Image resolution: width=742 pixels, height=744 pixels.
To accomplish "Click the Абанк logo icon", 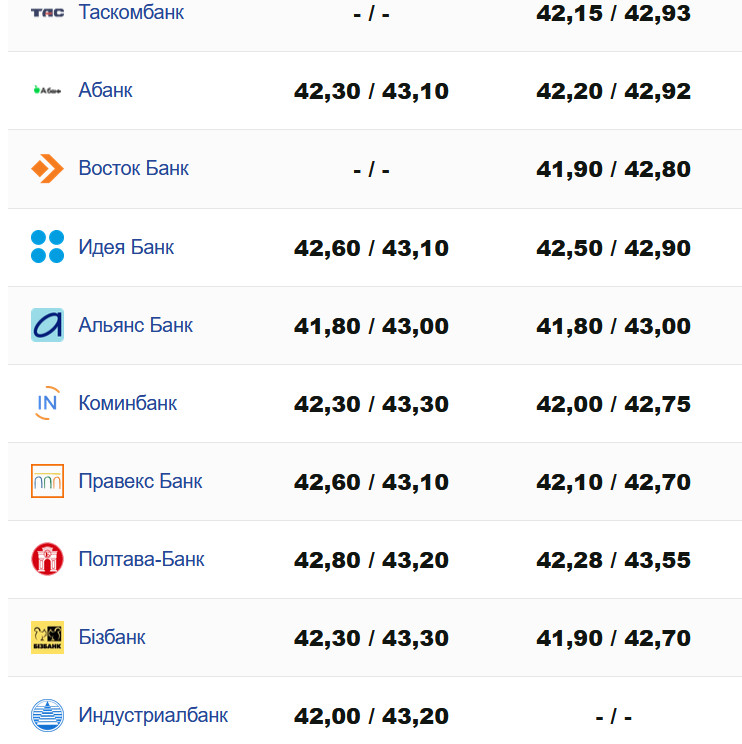I will coord(47,90).
